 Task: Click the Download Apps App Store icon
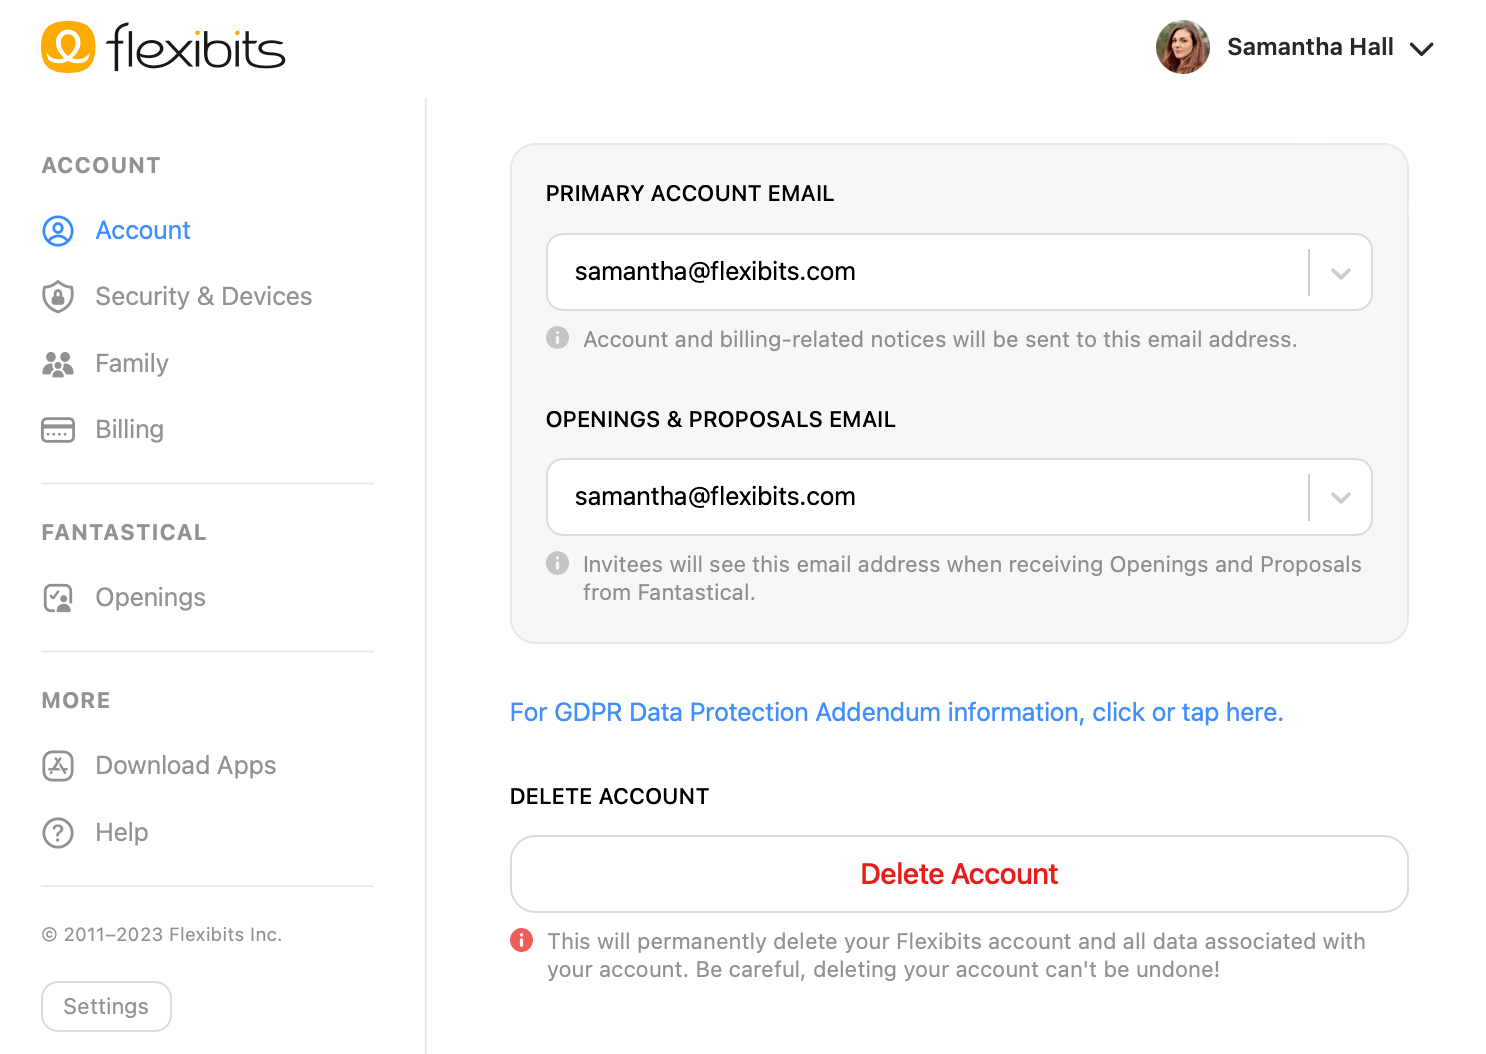(x=58, y=766)
